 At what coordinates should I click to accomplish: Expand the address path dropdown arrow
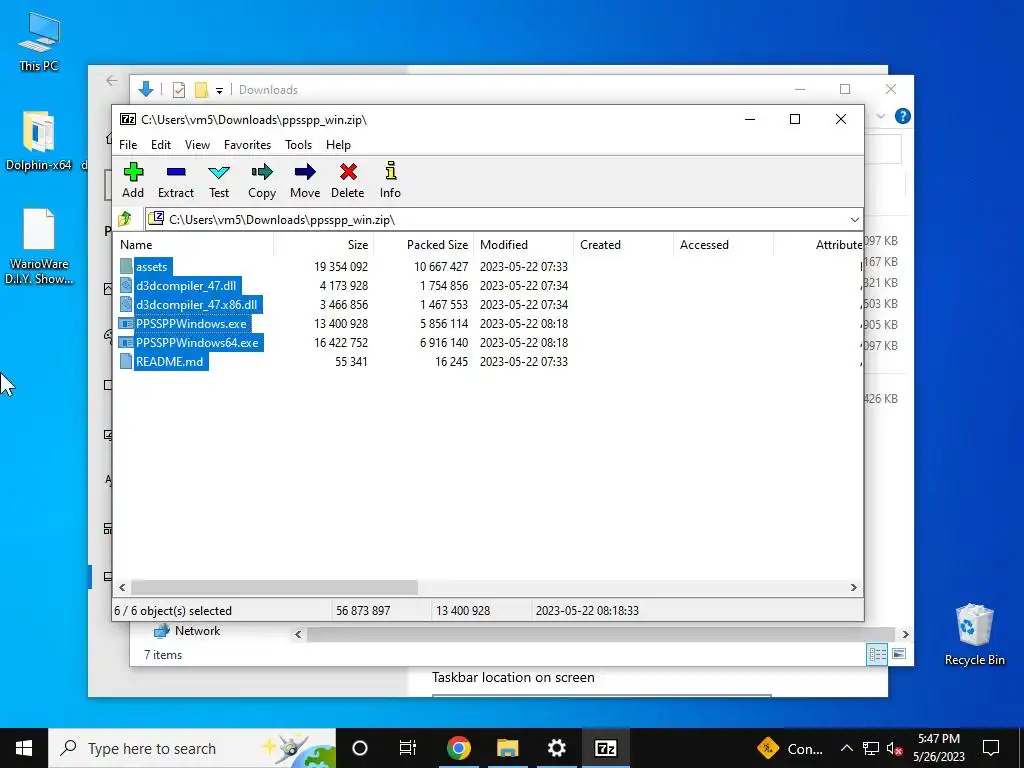click(x=854, y=219)
